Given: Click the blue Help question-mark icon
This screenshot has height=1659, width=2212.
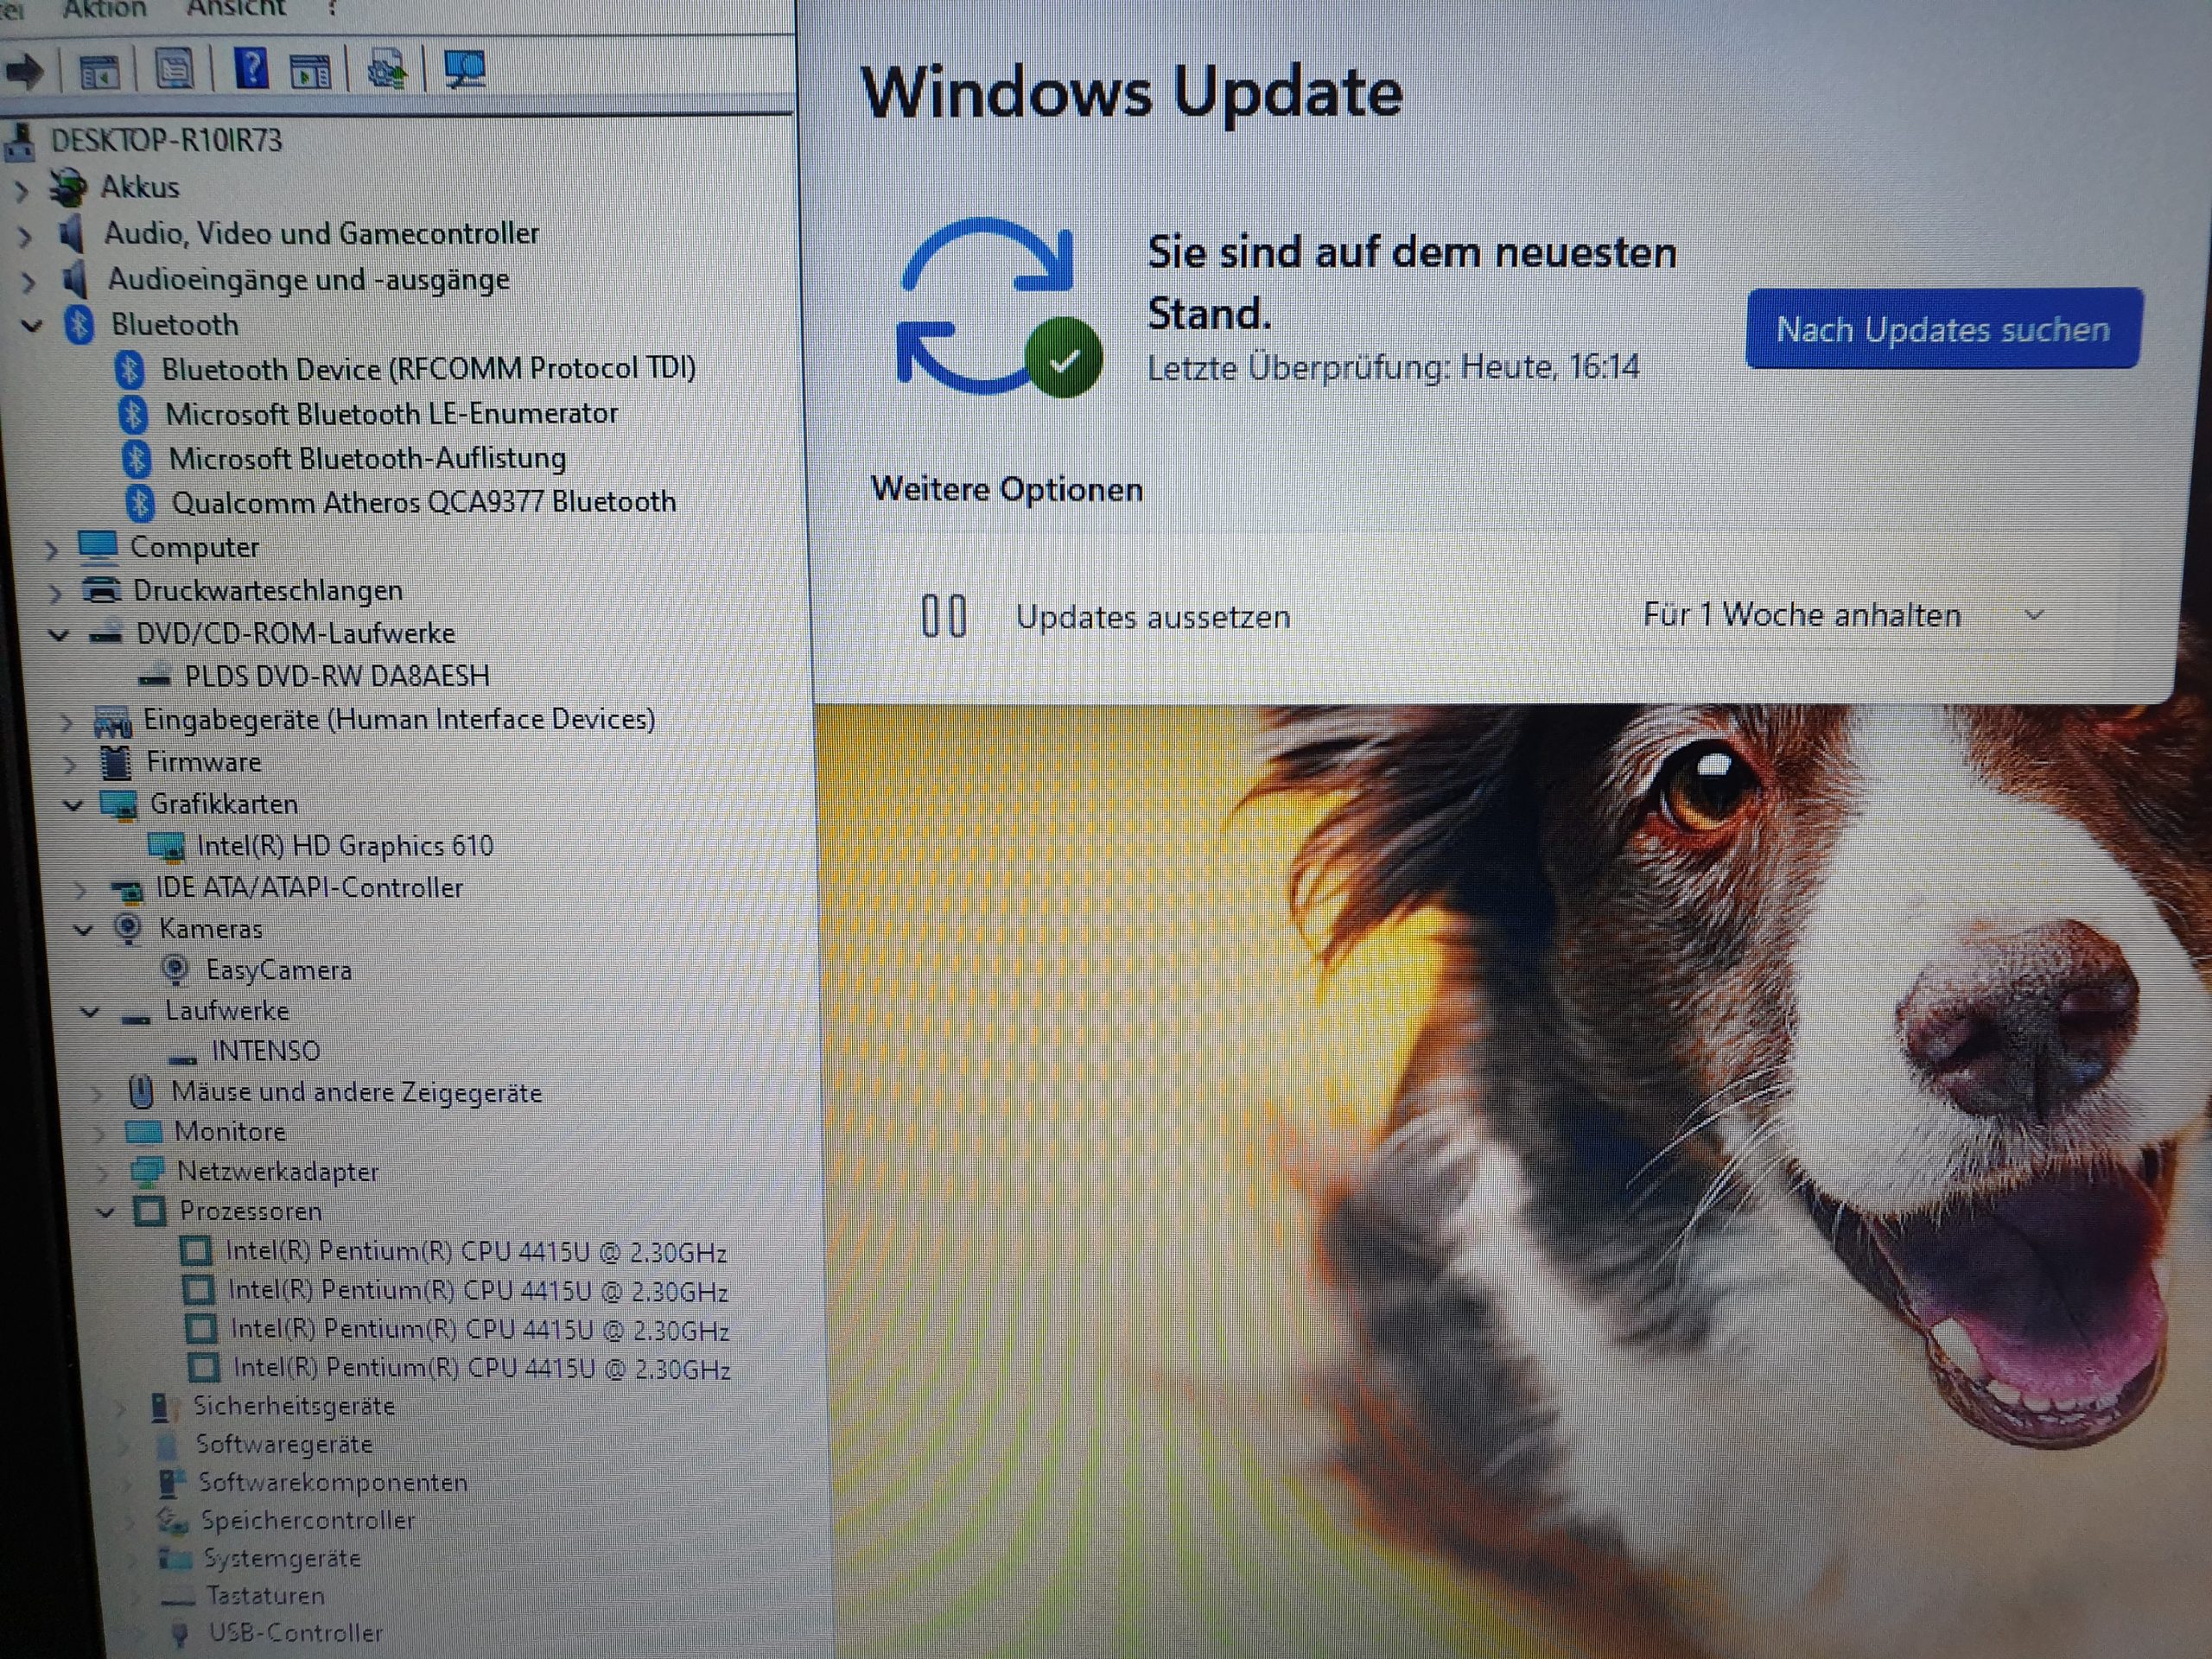Looking at the screenshot, I should 251,69.
